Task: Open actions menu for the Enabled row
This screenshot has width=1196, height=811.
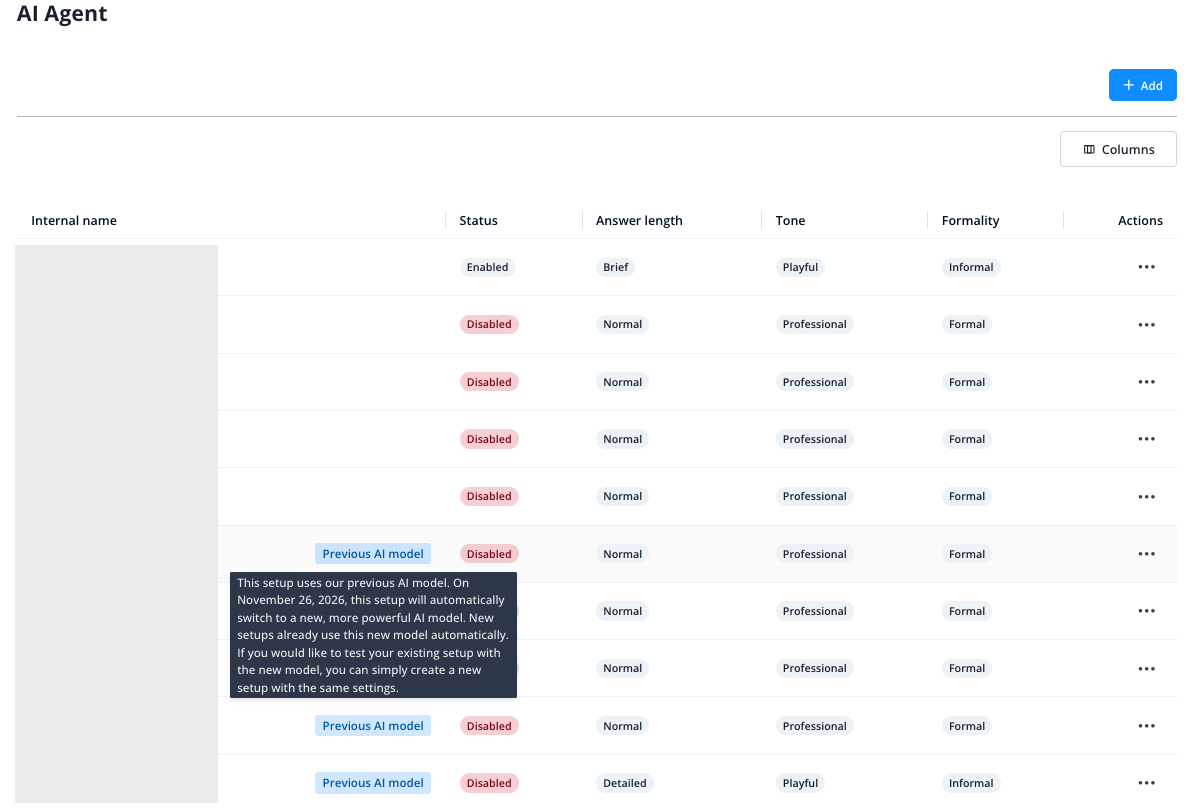Action: pyautogui.click(x=1146, y=267)
